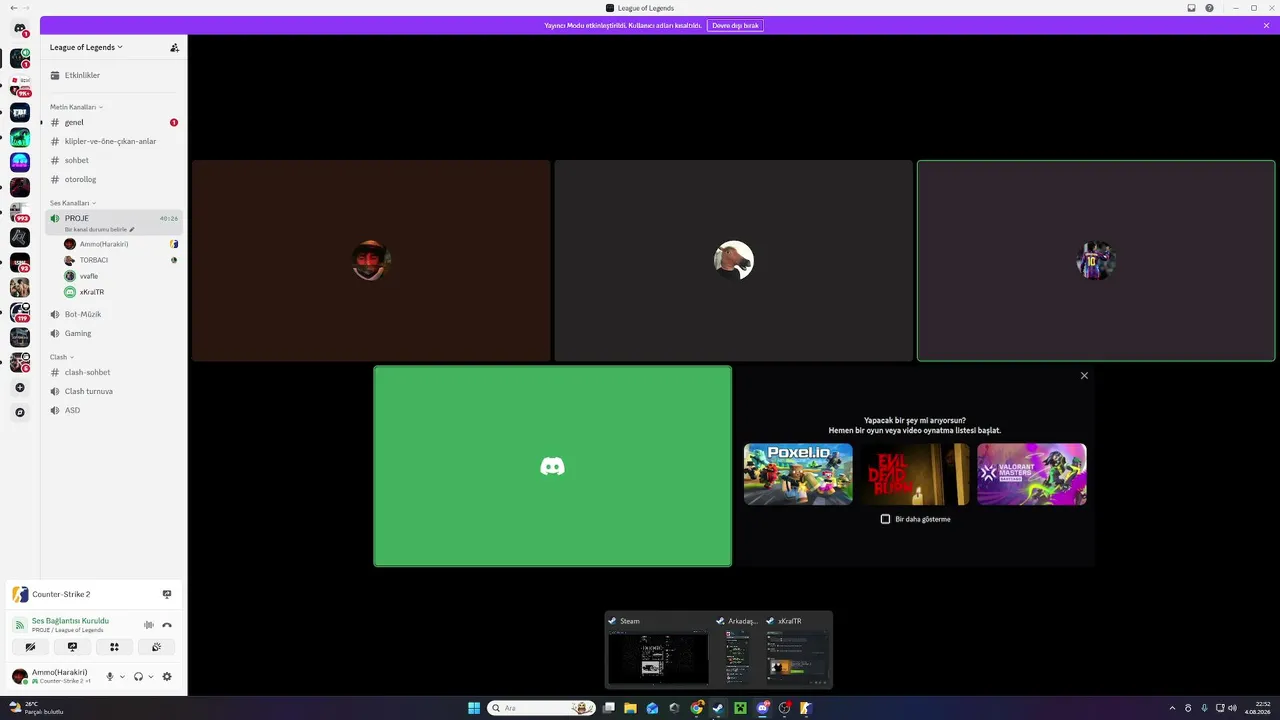Collapse the Ses Kanalları category
This screenshot has height=720, width=1280.
tap(73, 203)
